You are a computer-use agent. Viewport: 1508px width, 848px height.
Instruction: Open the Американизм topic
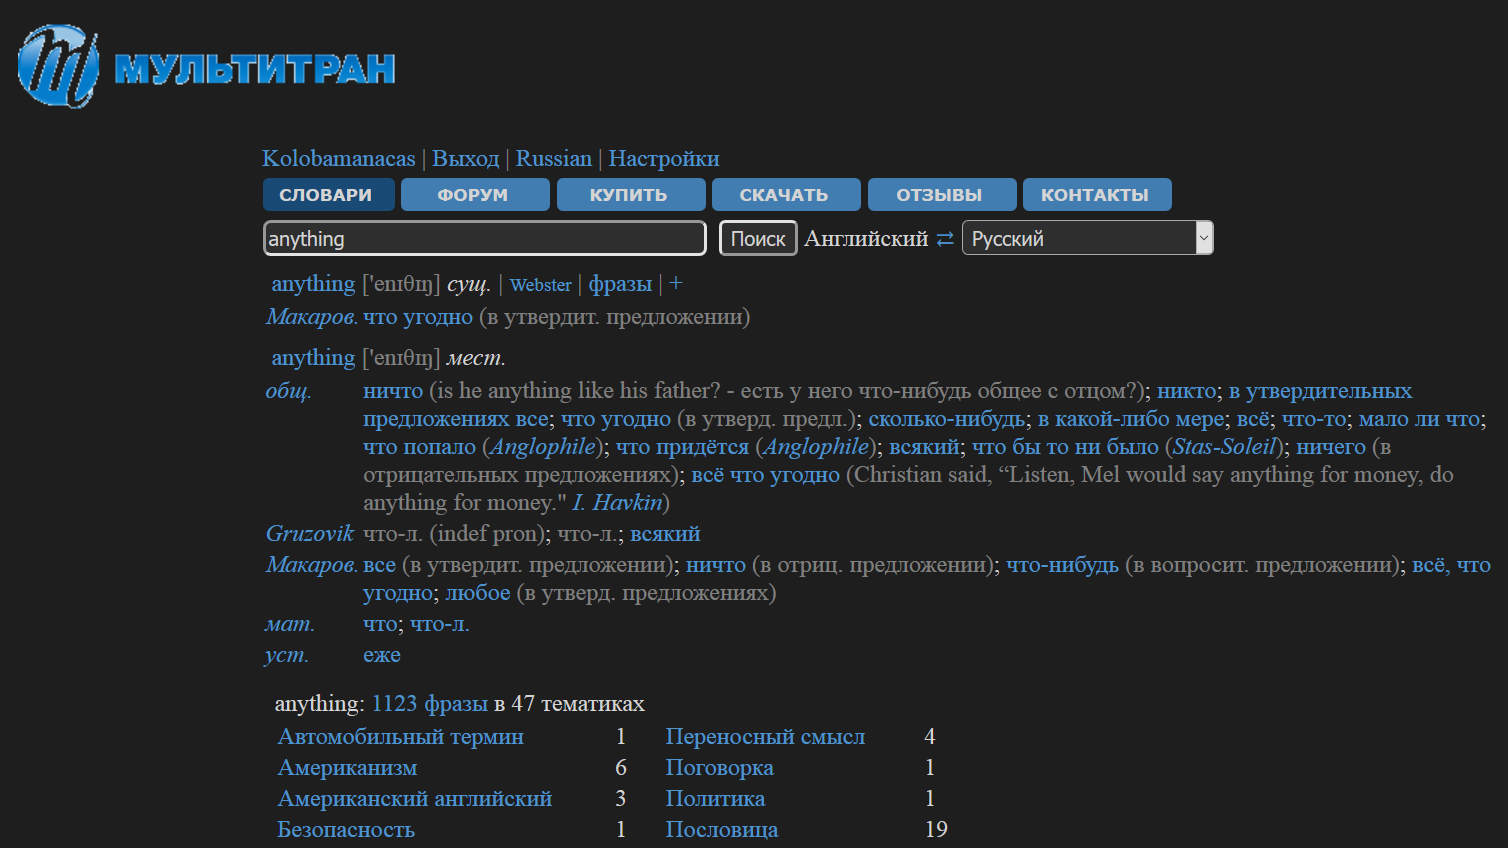coord(347,768)
